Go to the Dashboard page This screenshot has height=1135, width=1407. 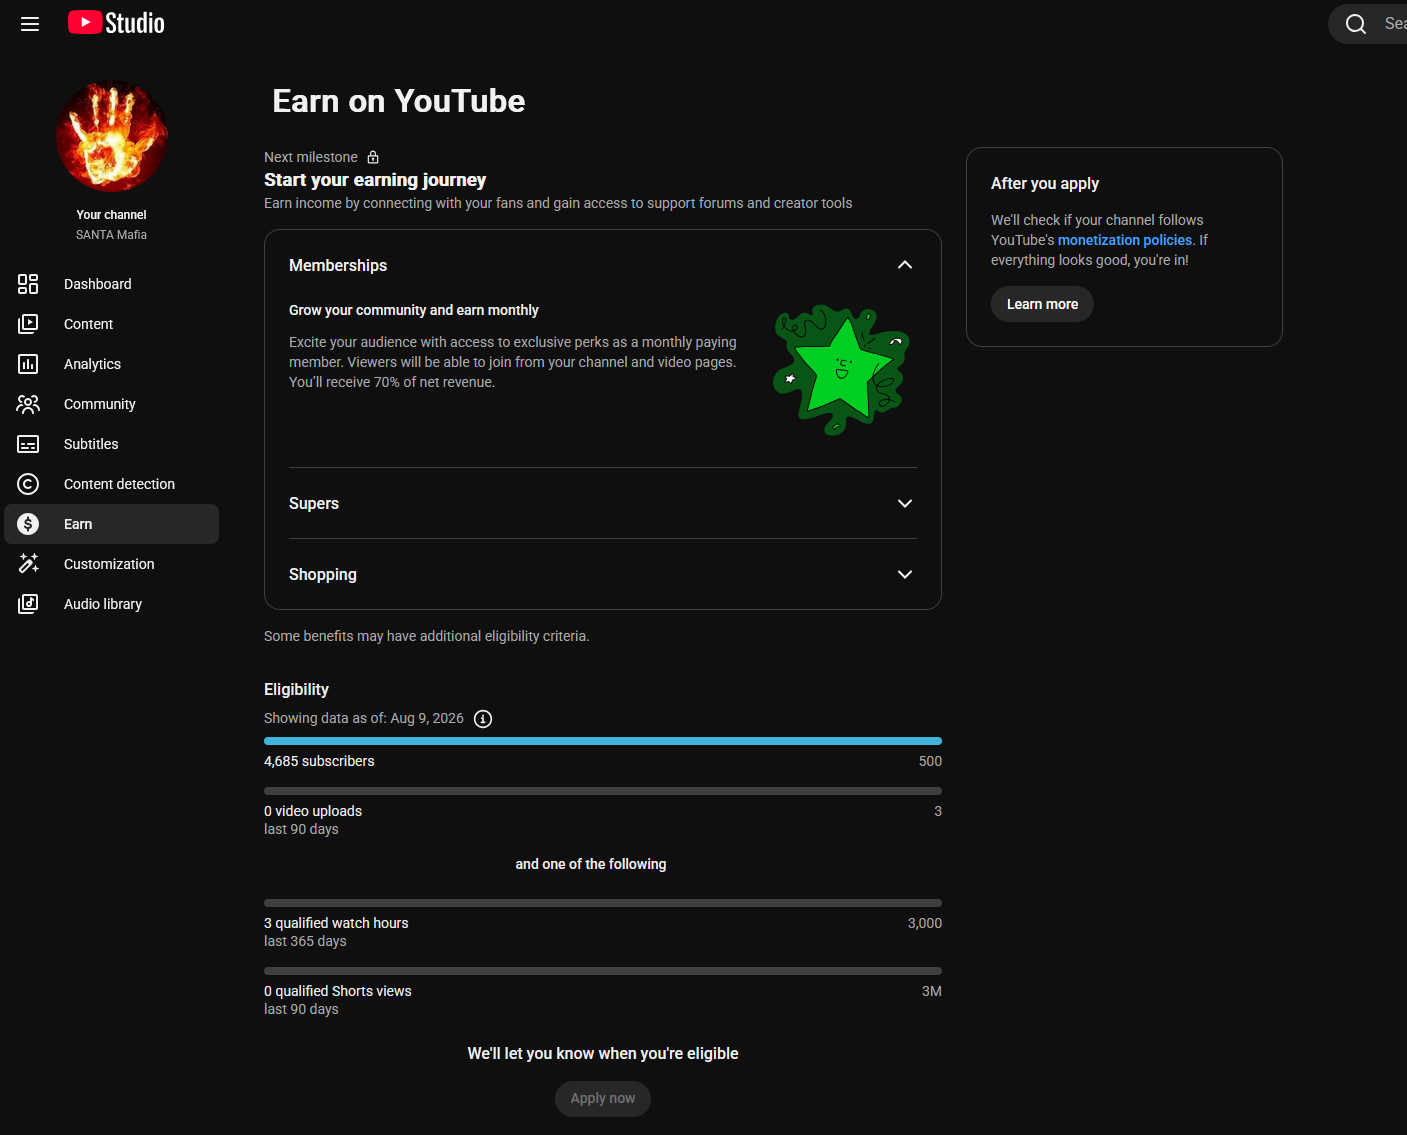112,284
